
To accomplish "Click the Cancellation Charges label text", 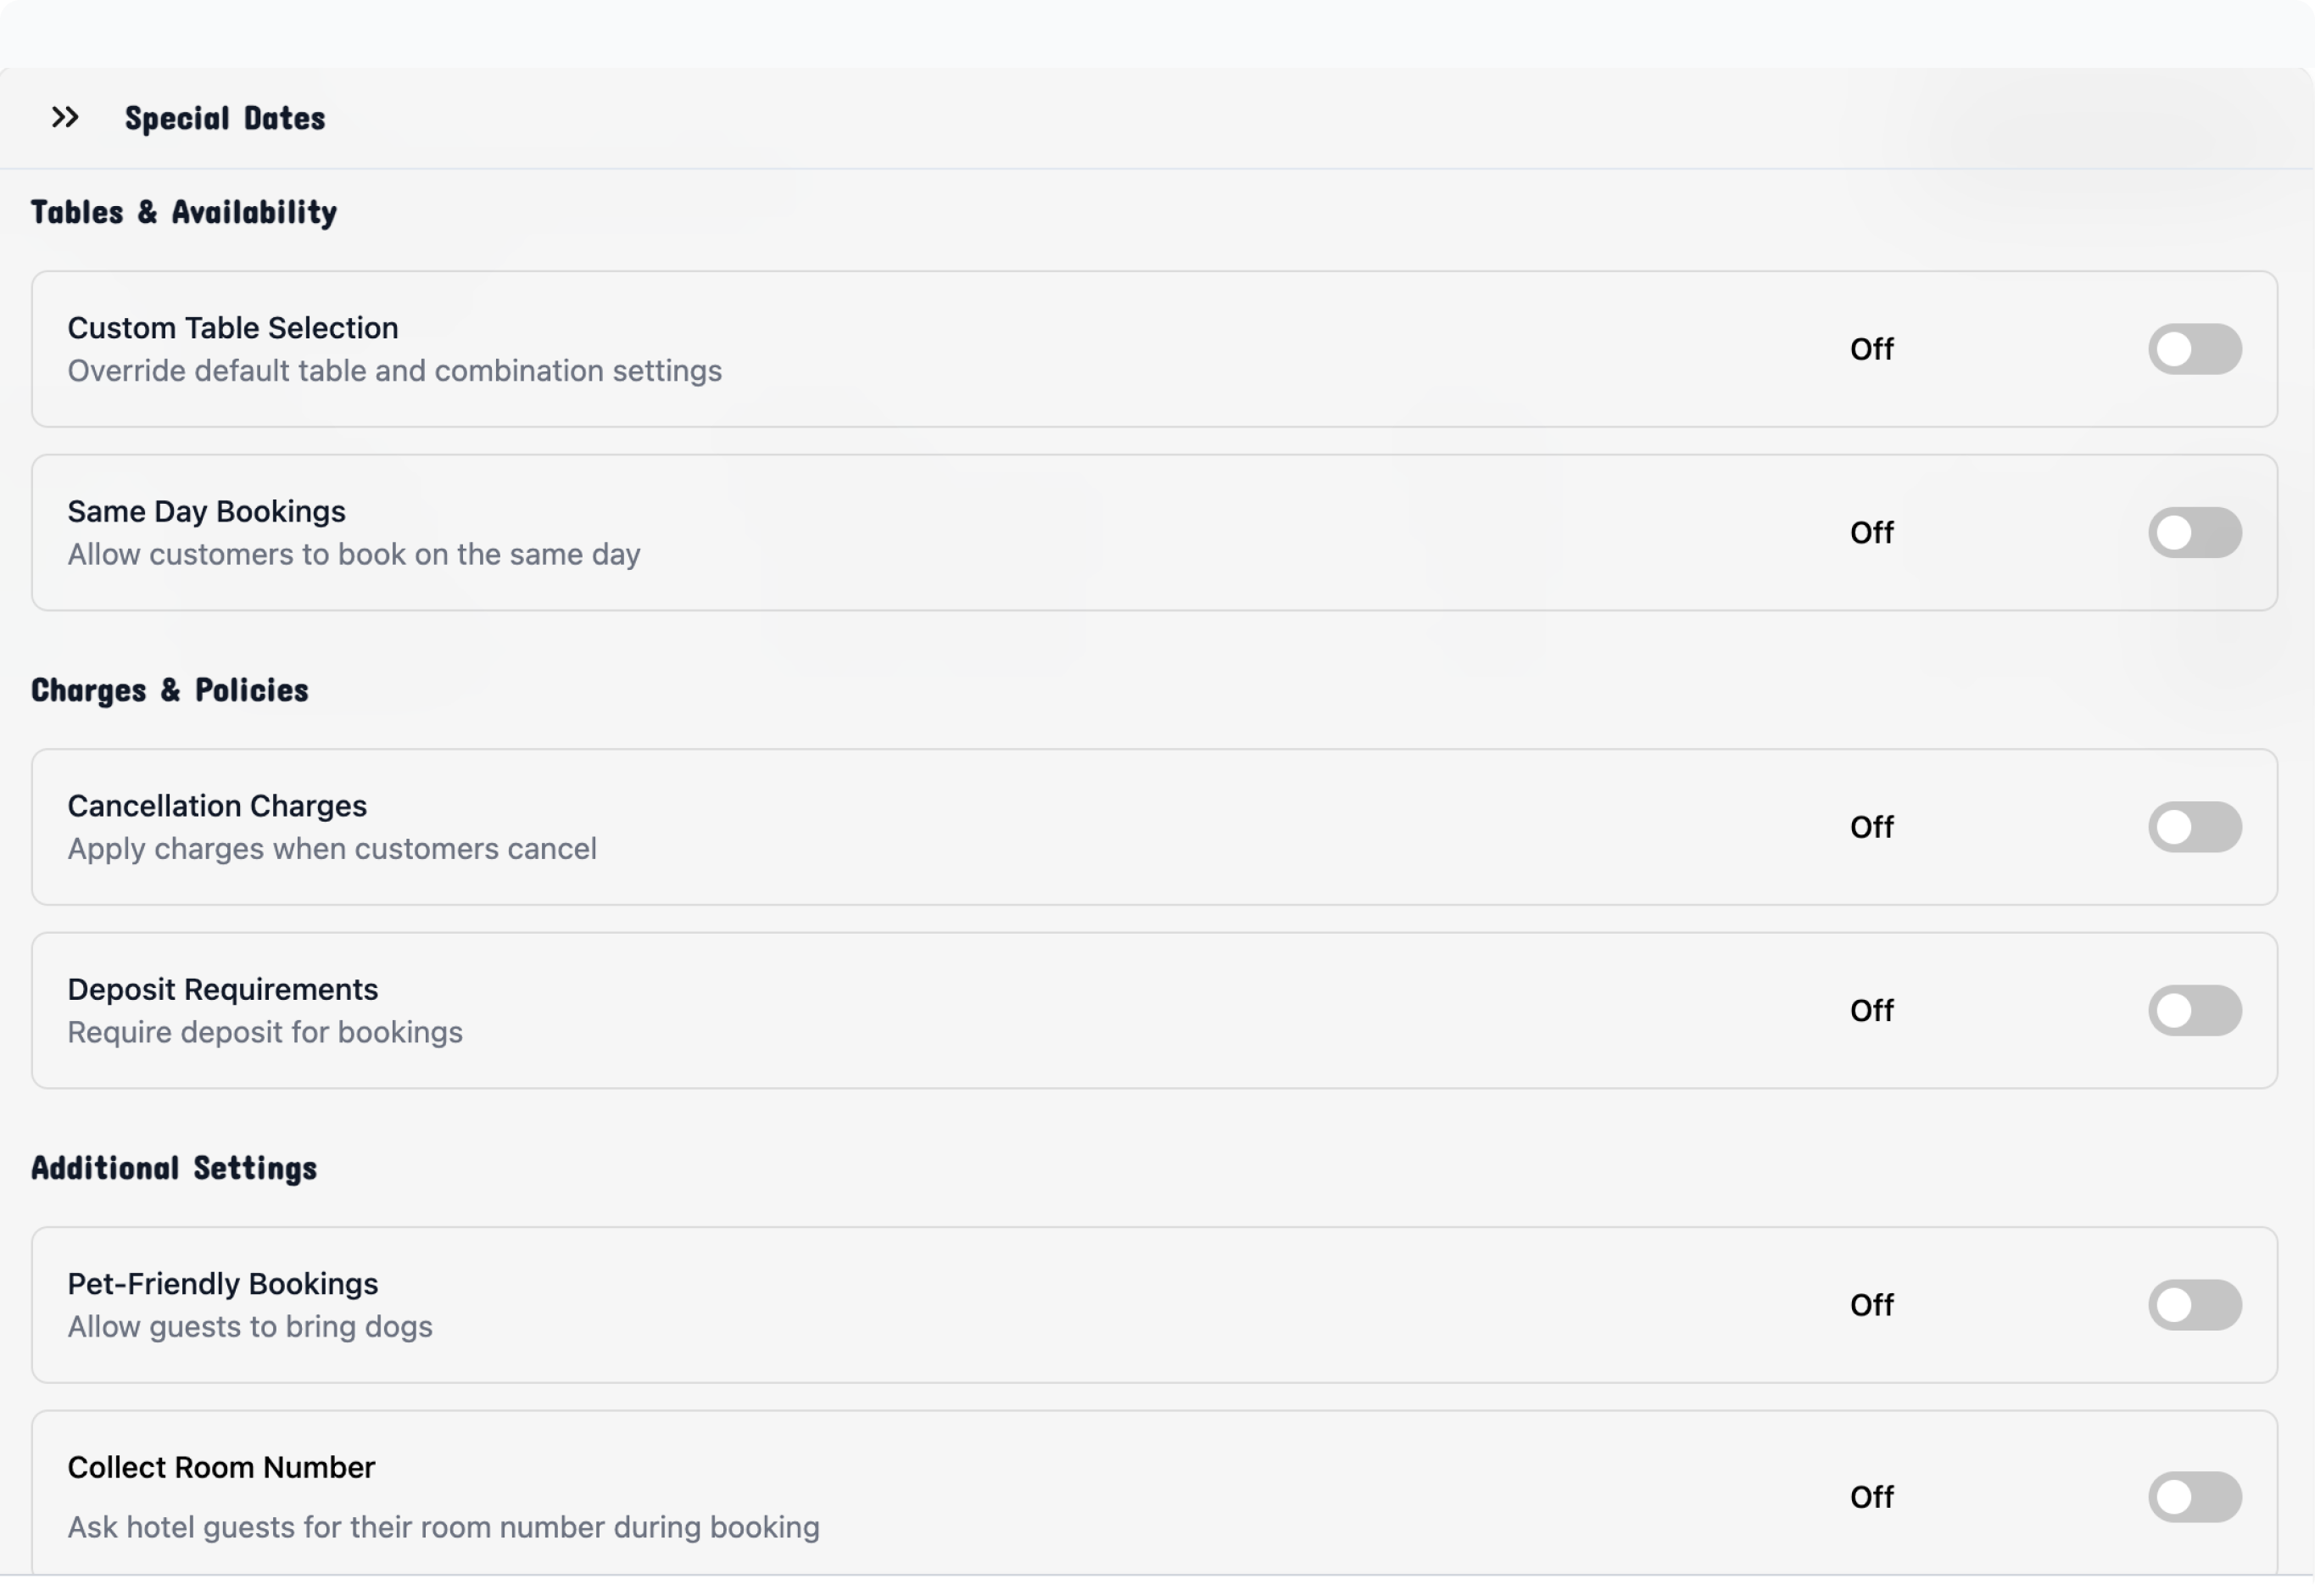I will [x=217, y=806].
